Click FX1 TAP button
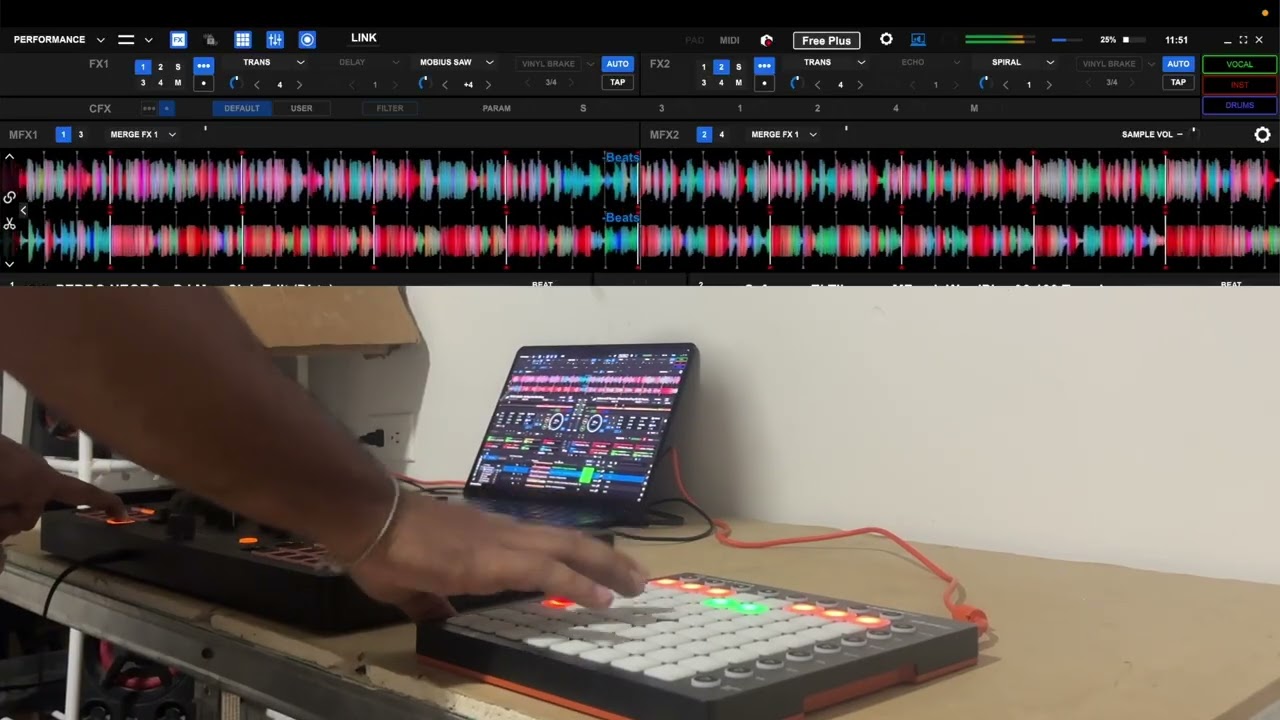Image resolution: width=1280 pixels, height=720 pixels. coord(618,82)
